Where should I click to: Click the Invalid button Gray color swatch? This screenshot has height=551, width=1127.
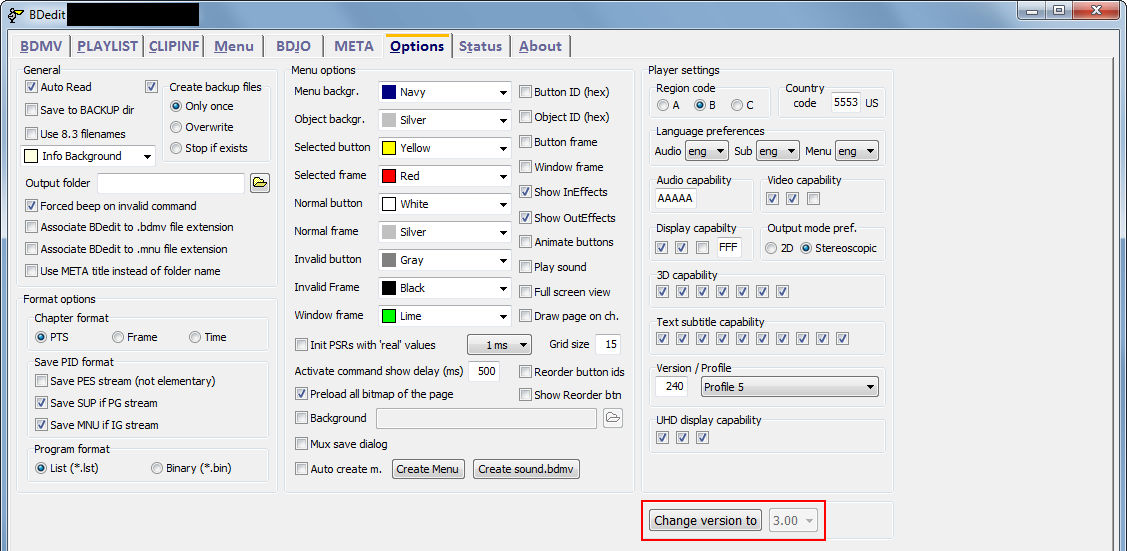pos(389,260)
